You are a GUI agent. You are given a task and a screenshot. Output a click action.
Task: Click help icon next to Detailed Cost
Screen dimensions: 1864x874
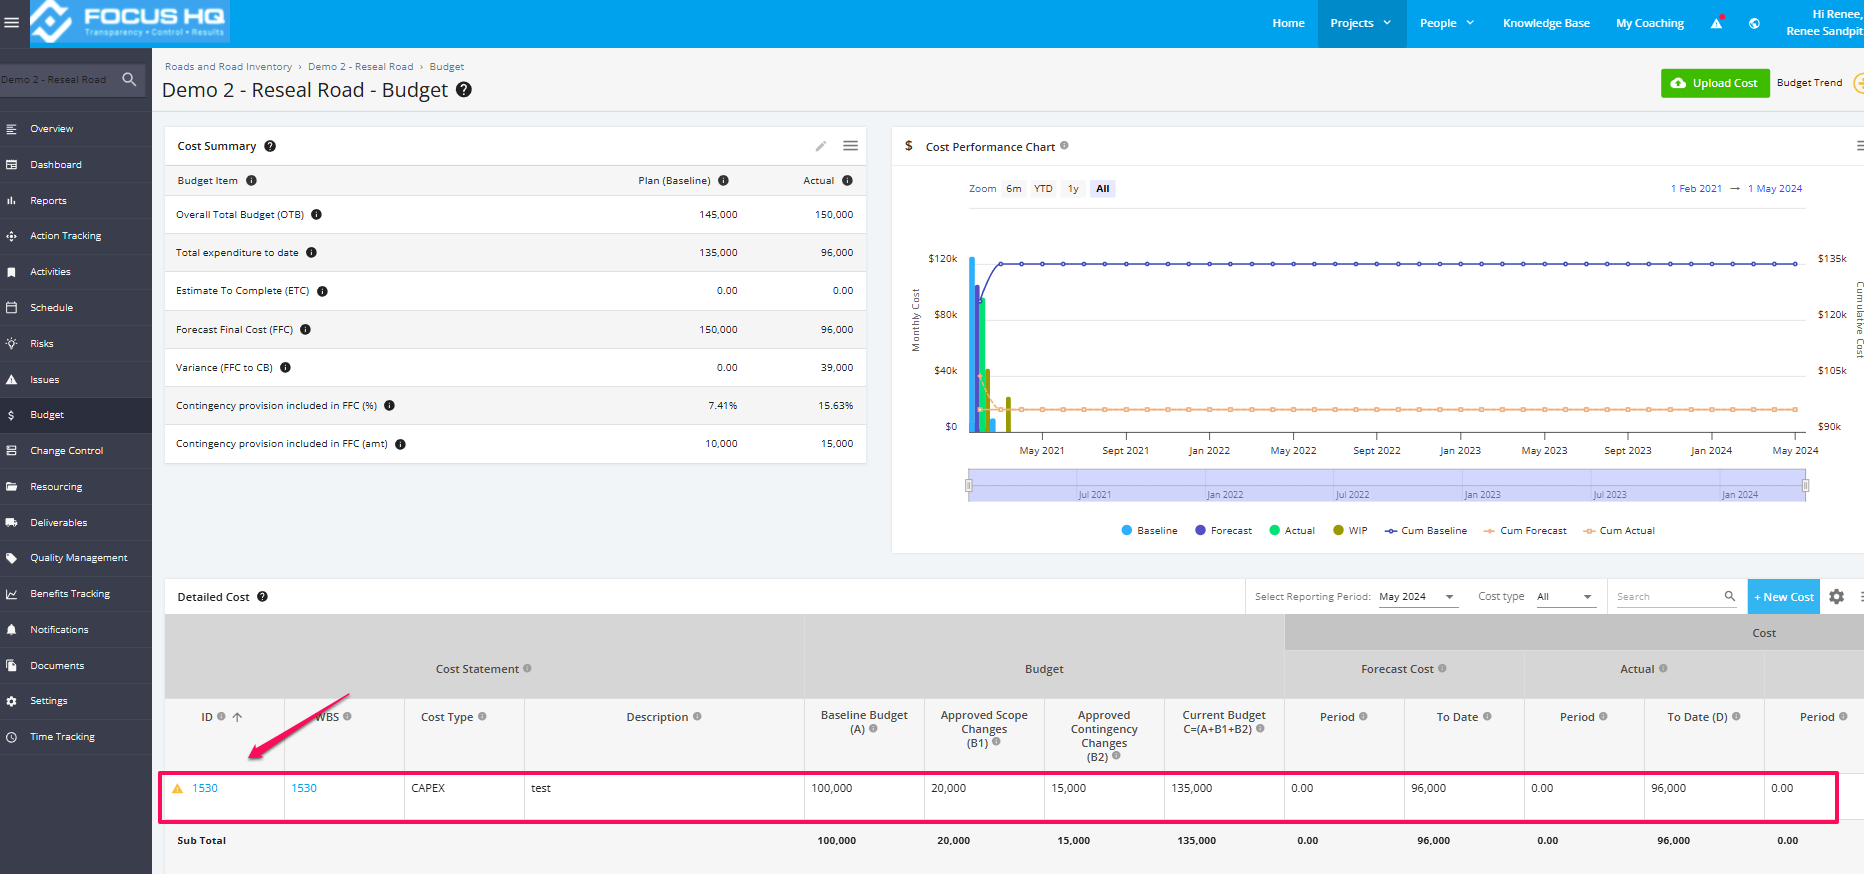point(262,597)
